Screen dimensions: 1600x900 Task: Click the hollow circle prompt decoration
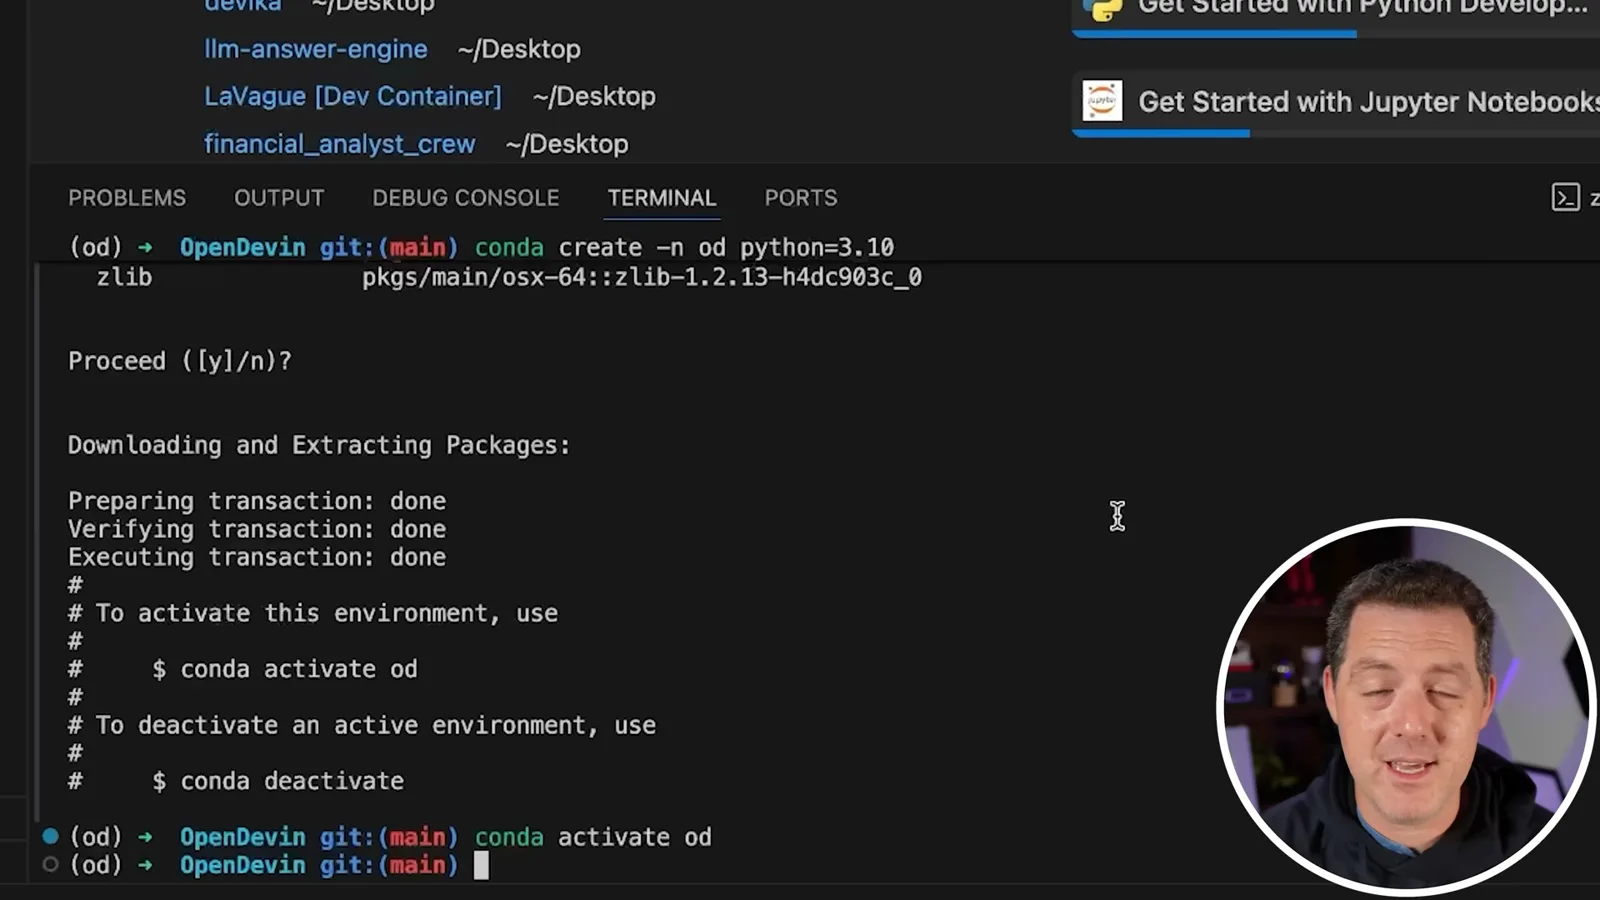pos(50,864)
